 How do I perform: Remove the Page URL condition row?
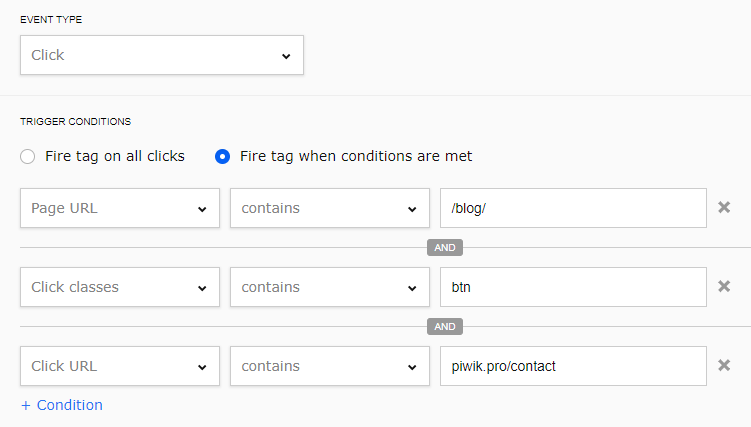(725, 208)
